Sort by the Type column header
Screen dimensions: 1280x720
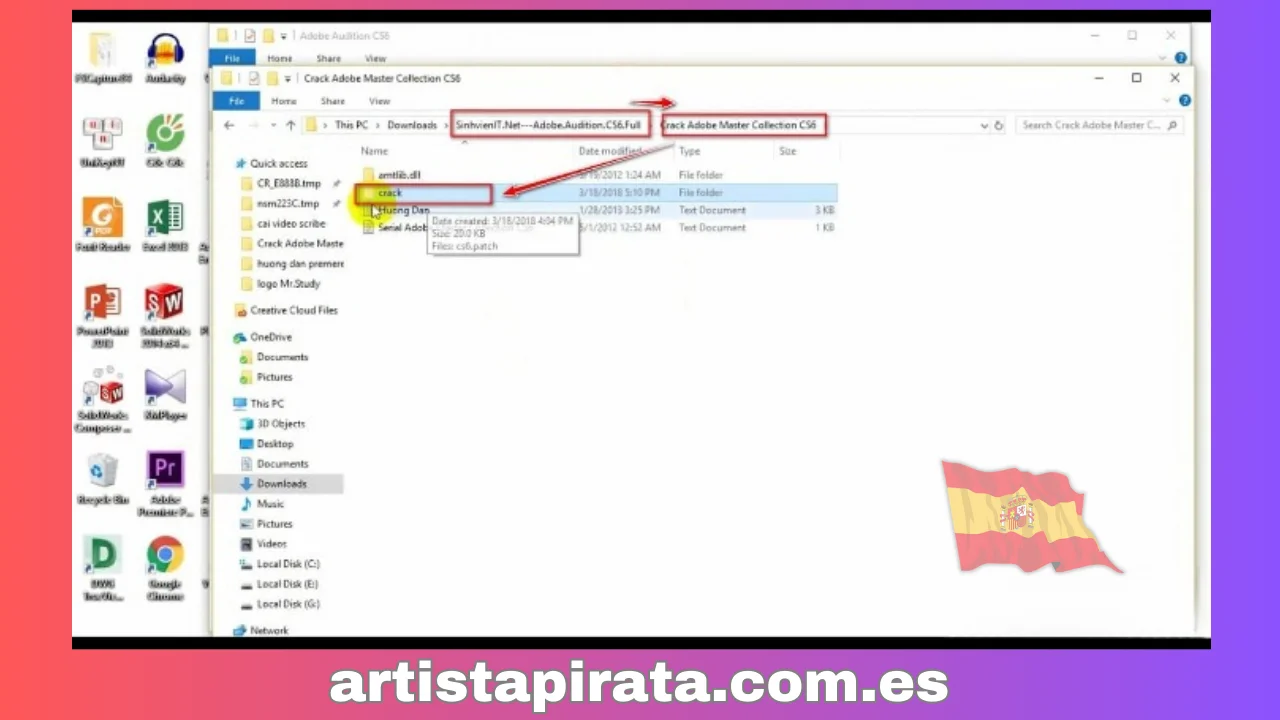click(690, 151)
